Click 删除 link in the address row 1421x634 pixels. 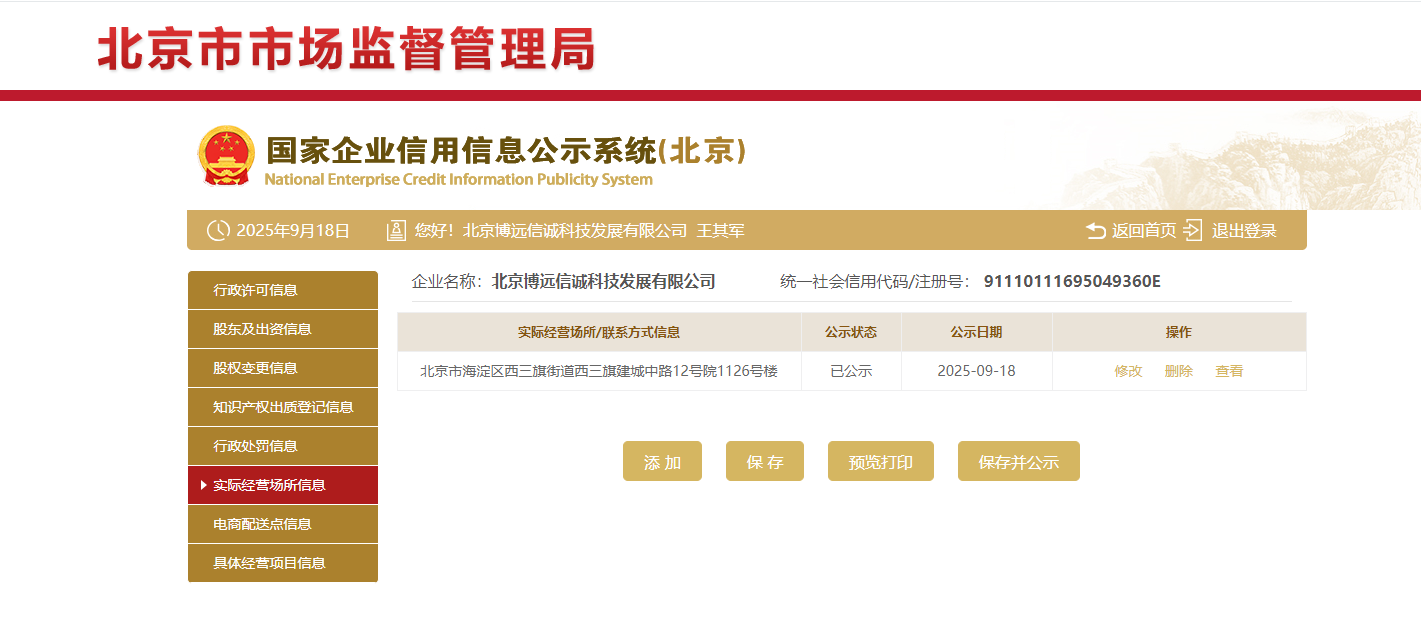pyautogui.click(x=1178, y=371)
